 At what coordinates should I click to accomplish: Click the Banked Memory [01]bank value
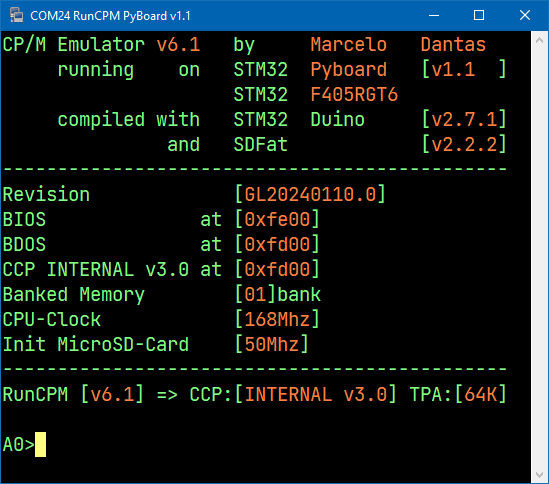click(x=278, y=295)
